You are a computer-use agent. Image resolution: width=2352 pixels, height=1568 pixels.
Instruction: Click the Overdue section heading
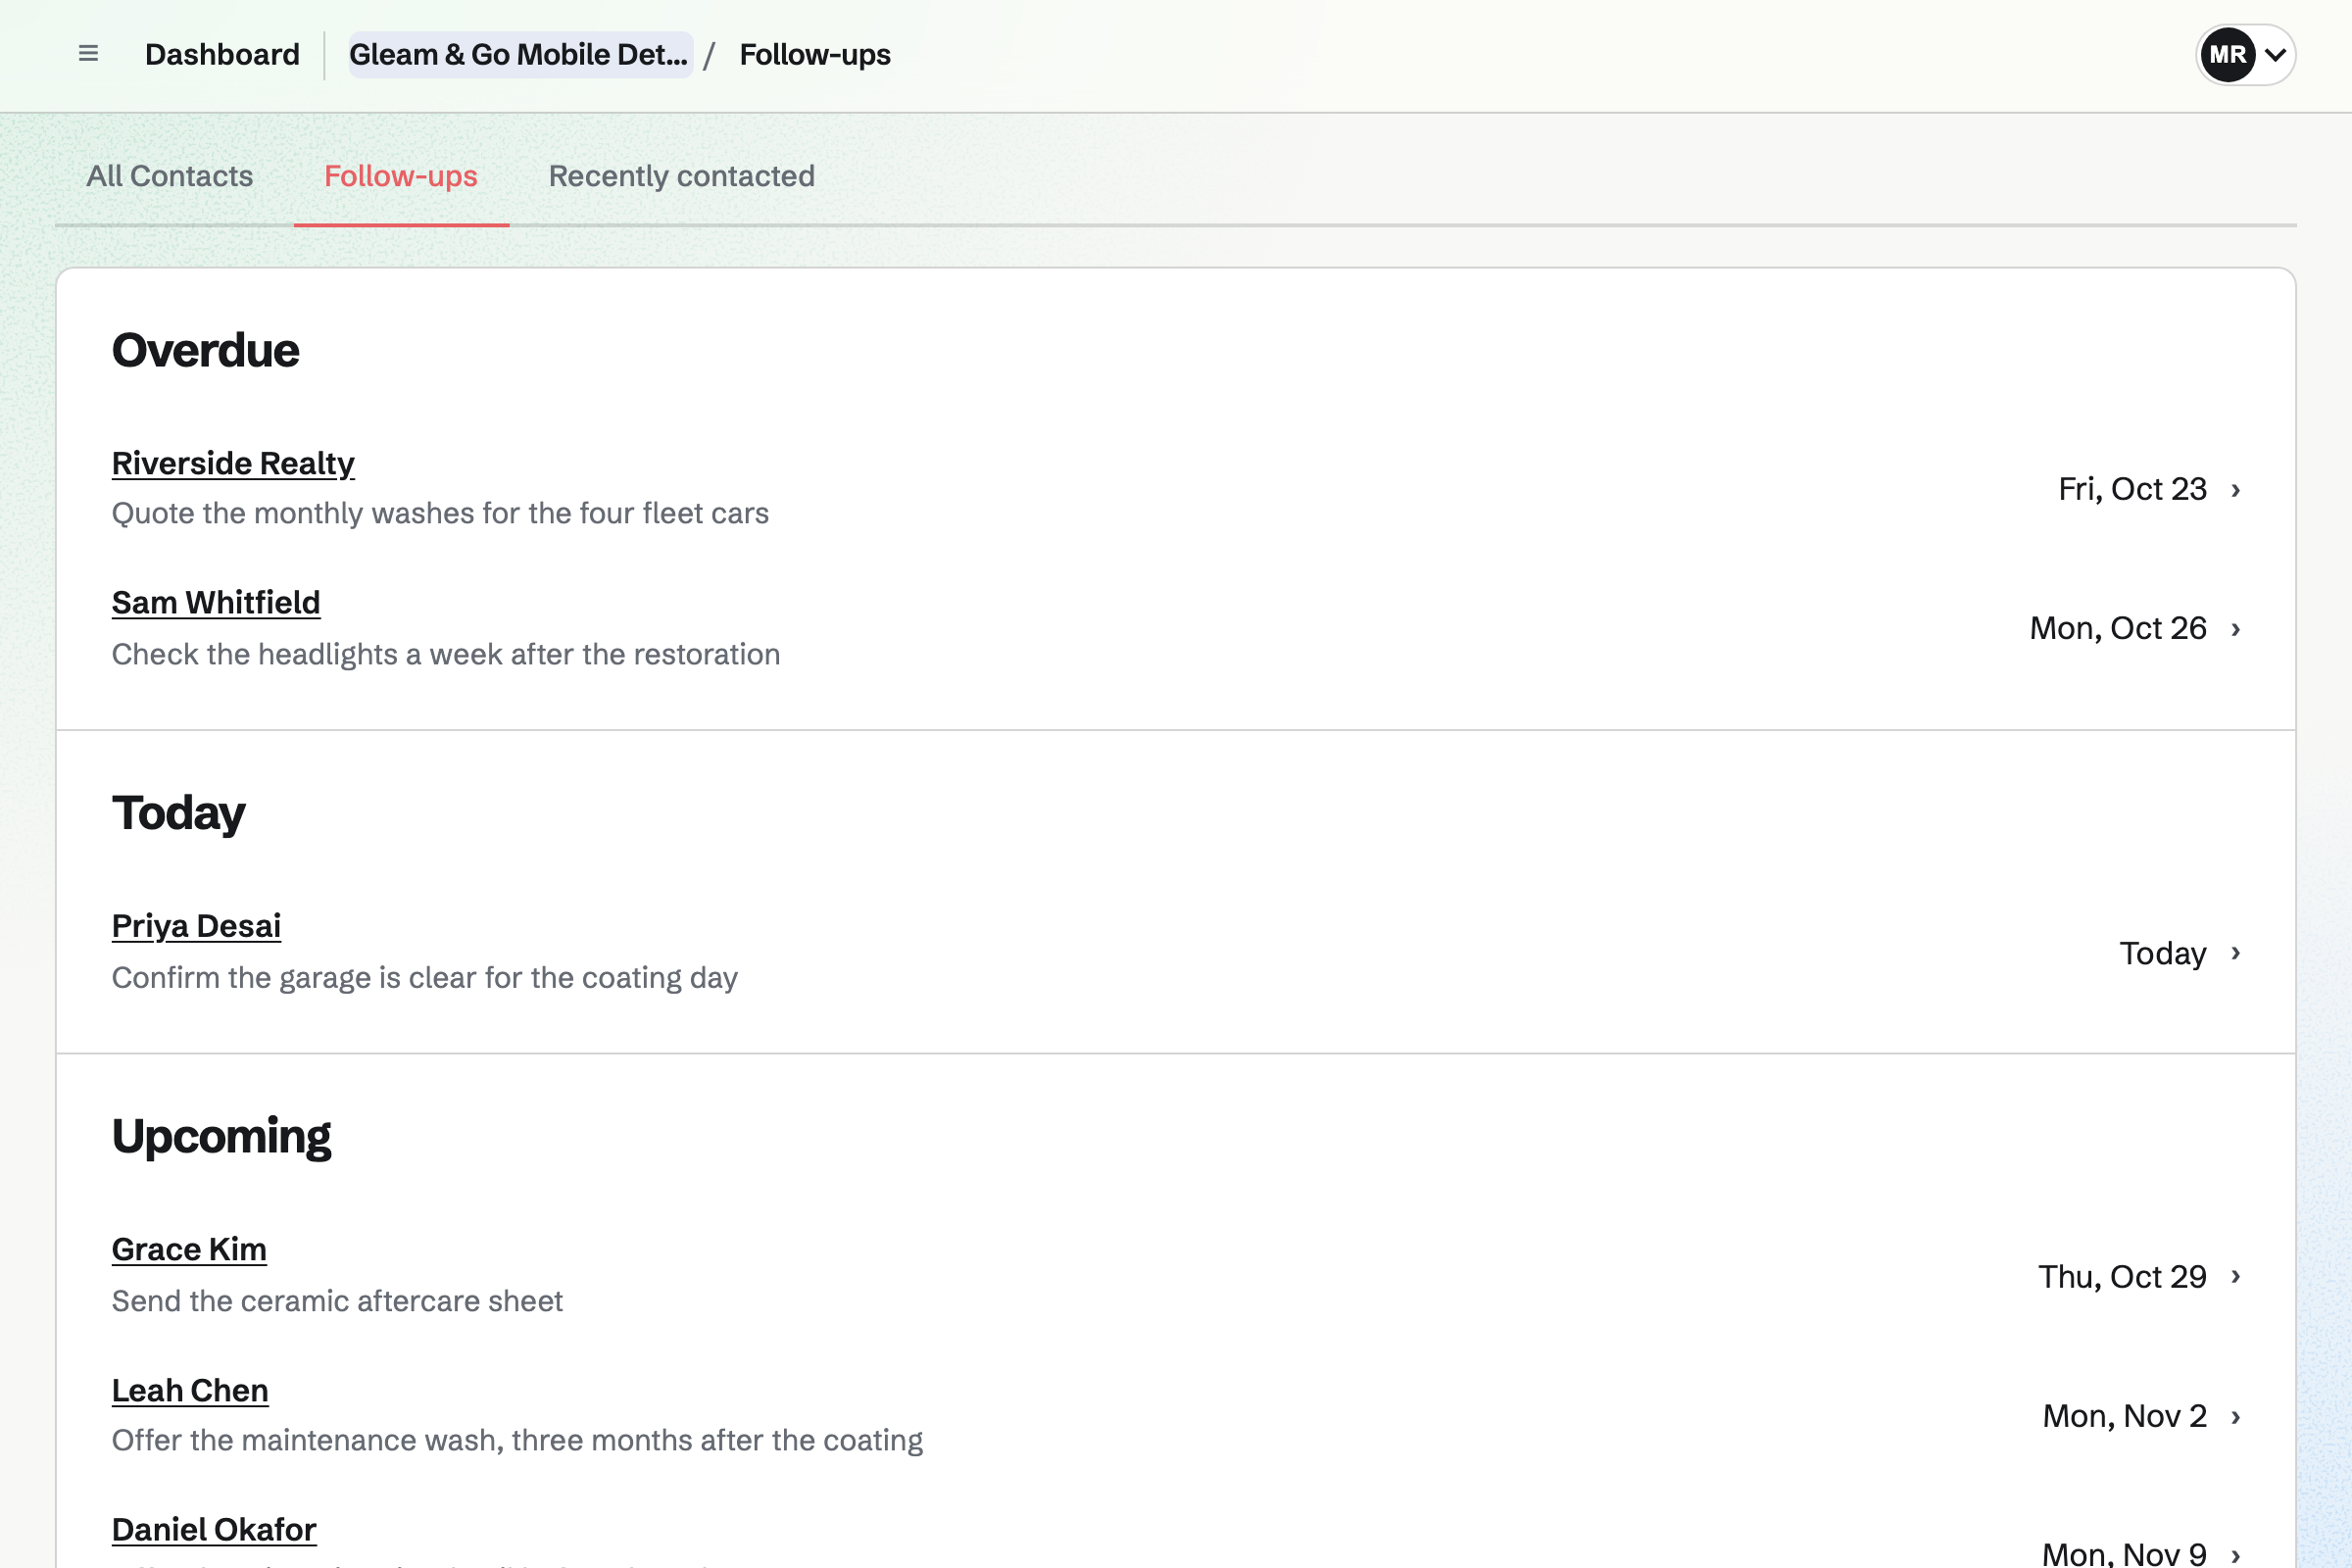click(x=205, y=350)
